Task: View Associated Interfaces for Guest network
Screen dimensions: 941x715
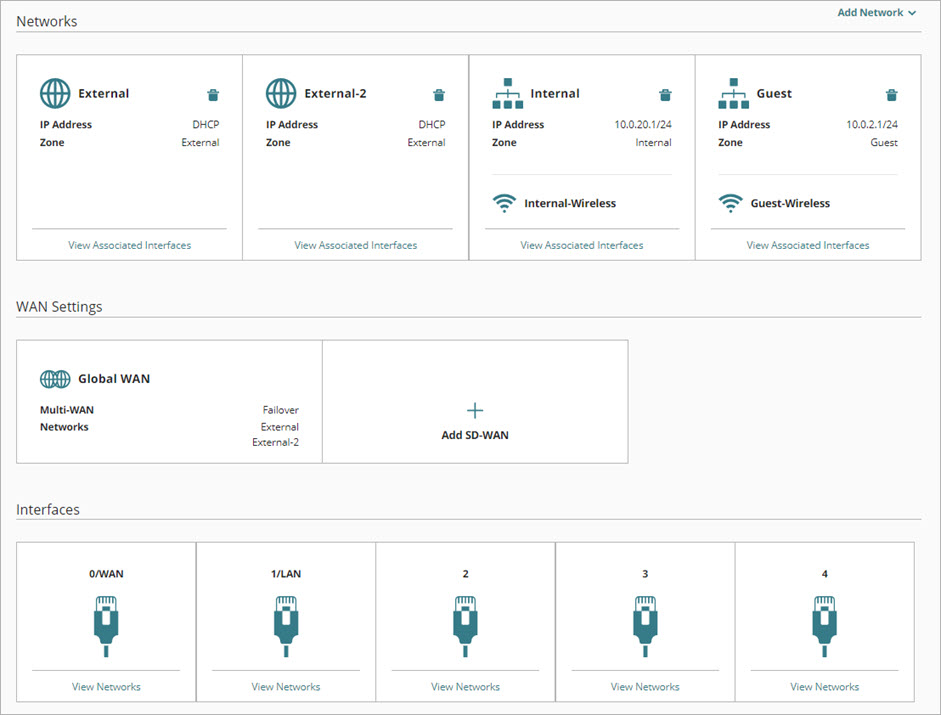Action: click(808, 245)
